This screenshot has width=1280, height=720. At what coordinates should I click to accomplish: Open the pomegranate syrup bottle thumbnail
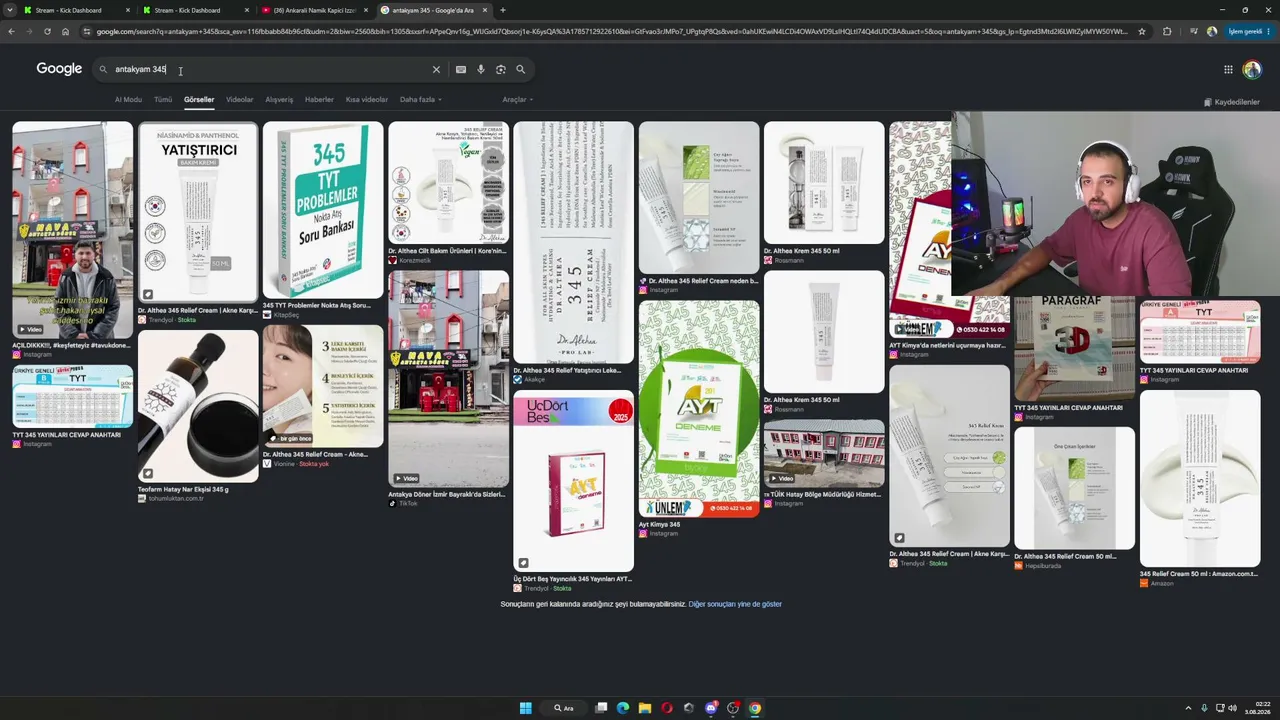click(x=198, y=406)
